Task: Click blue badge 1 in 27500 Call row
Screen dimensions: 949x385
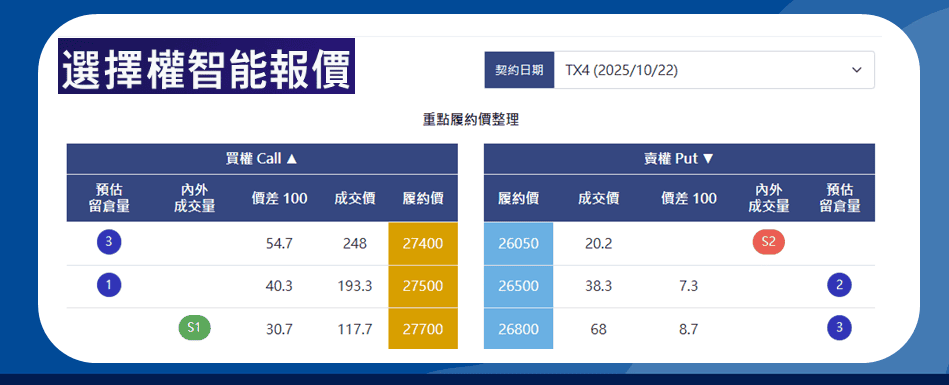Action: tap(109, 286)
